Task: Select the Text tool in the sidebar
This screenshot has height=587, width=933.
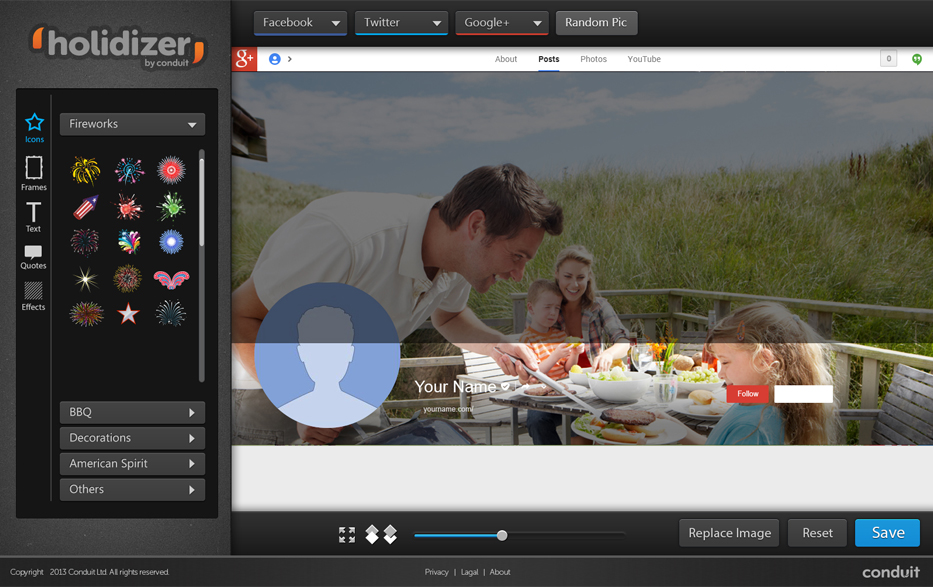Action: 33,216
